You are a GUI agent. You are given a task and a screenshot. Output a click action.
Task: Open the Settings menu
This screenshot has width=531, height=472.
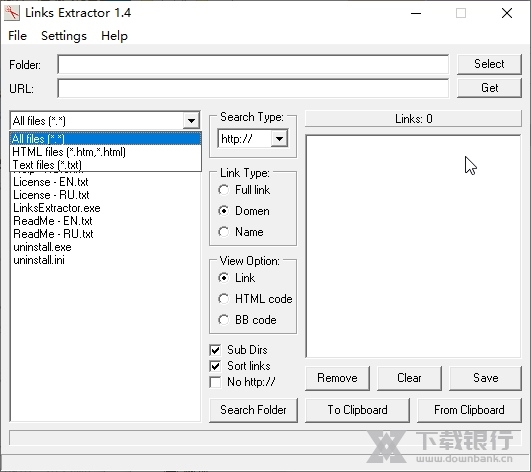click(x=64, y=36)
